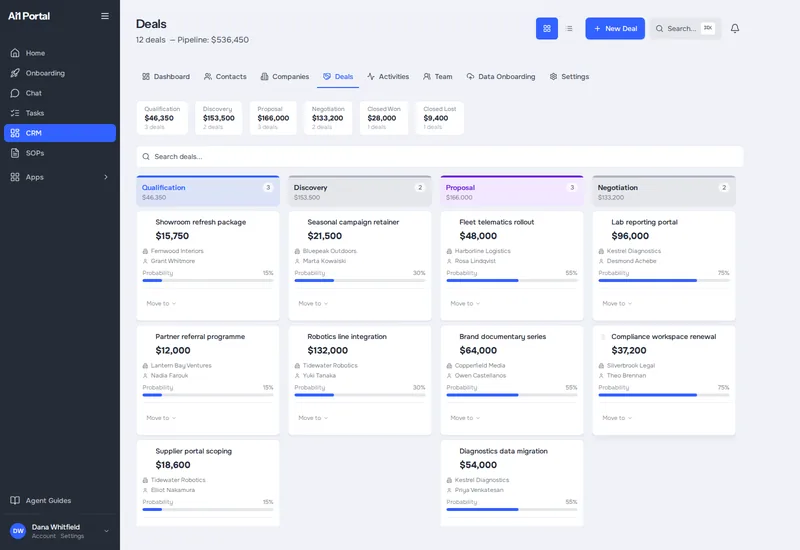Screen dimensions: 800x550
Task: Click the Qualification $46,350 summary card
Action: pyautogui.click(x=162, y=118)
